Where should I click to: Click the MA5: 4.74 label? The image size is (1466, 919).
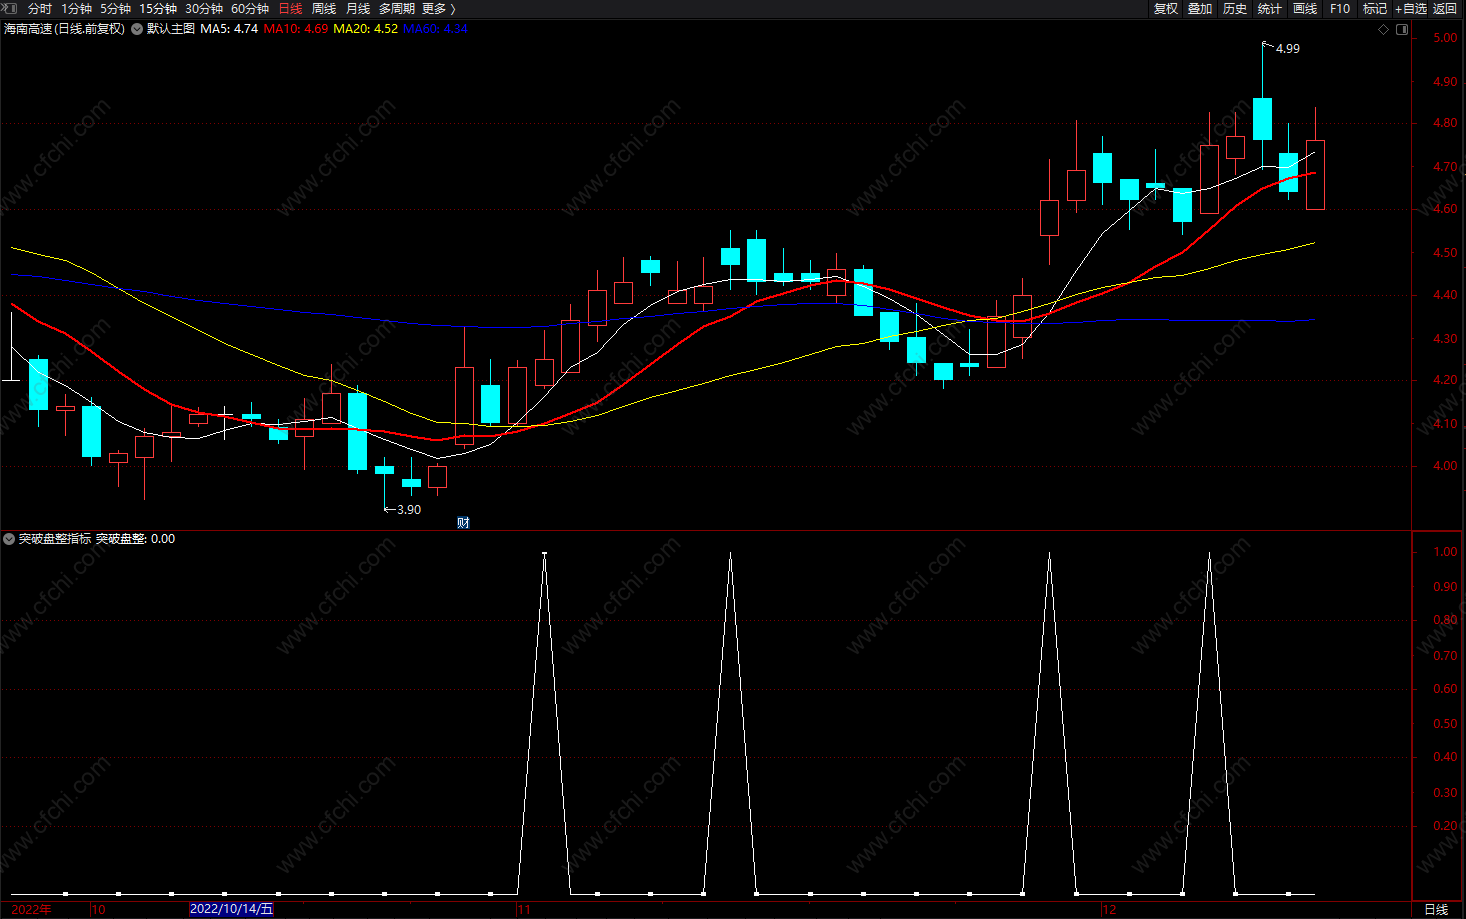(x=229, y=29)
